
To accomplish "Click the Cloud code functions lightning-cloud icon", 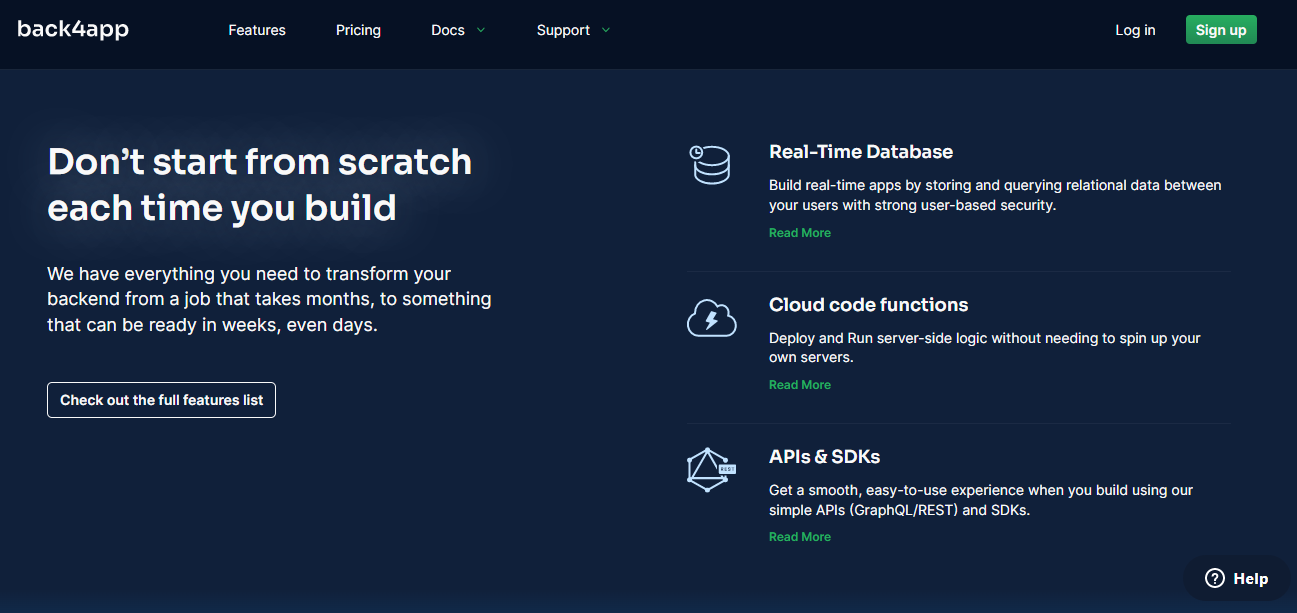I will (711, 317).
